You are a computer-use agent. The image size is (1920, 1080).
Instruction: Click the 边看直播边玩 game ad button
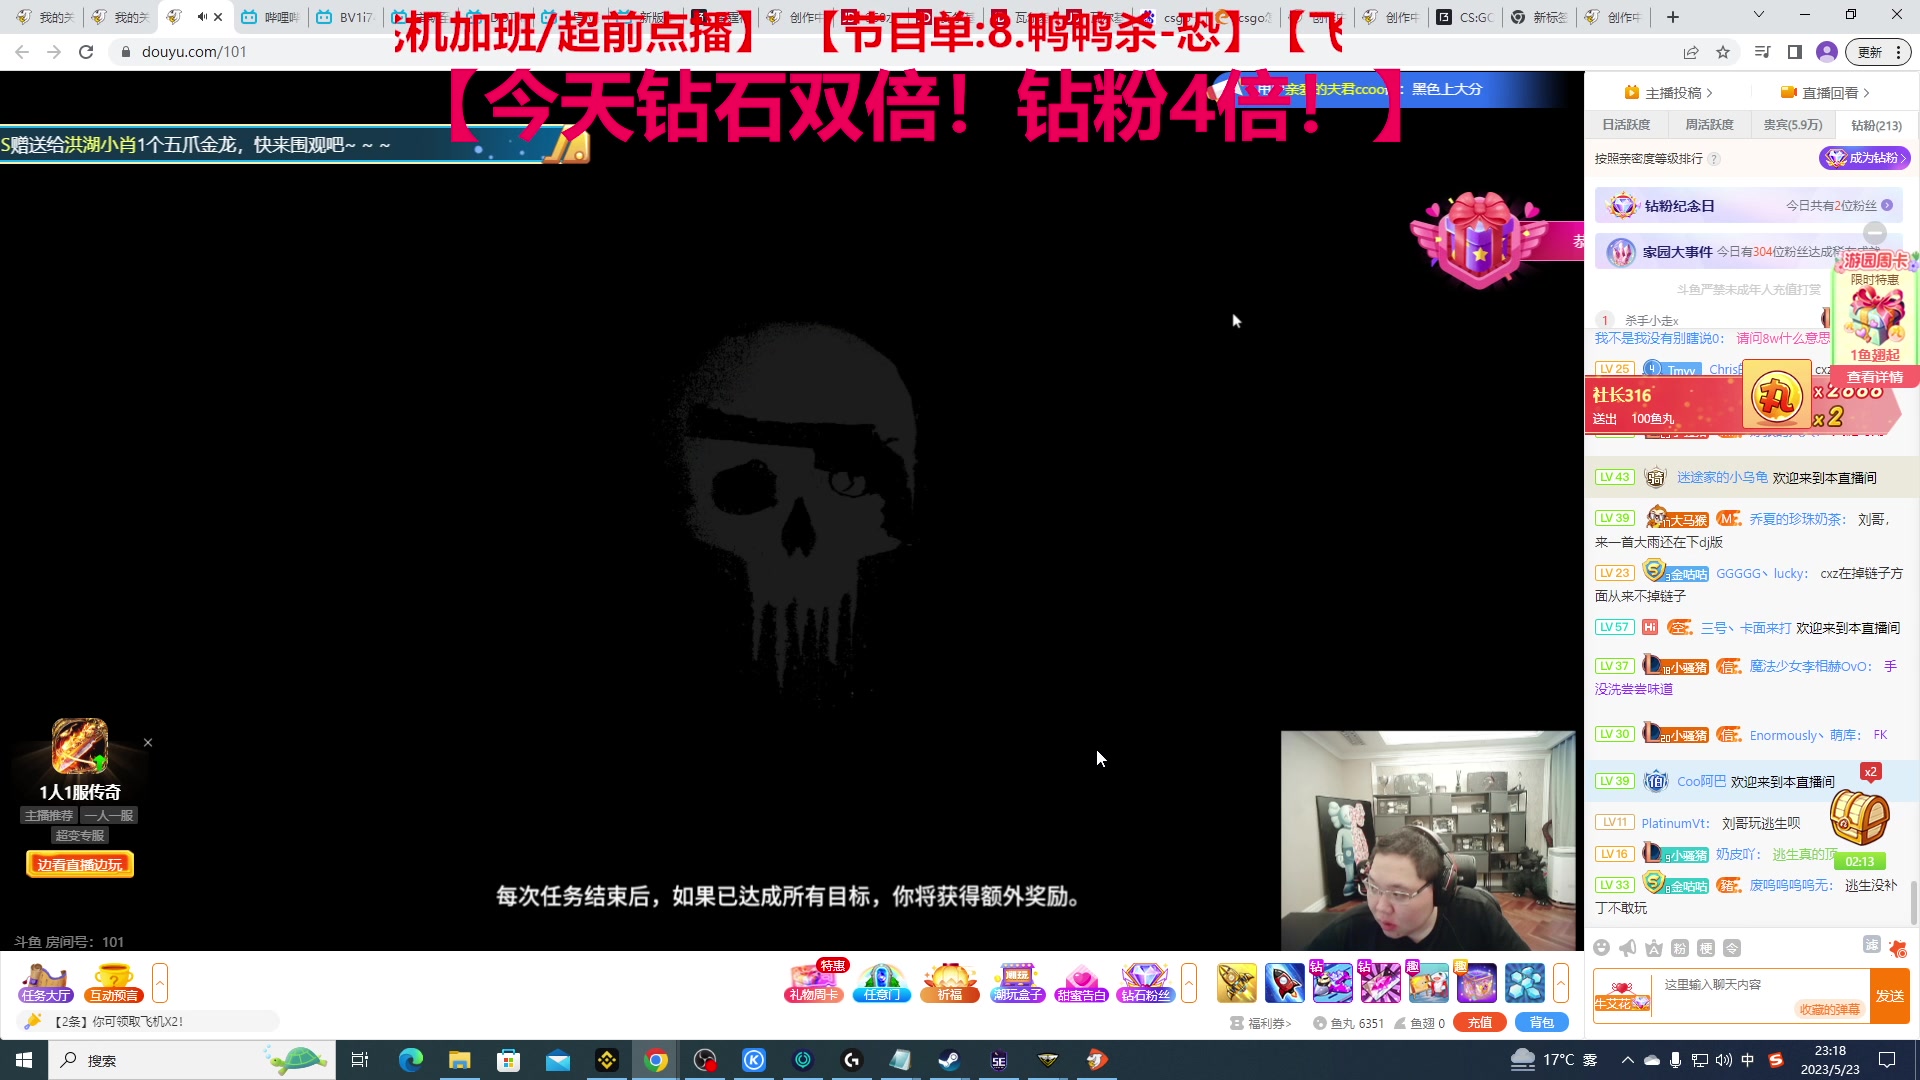click(x=80, y=865)
